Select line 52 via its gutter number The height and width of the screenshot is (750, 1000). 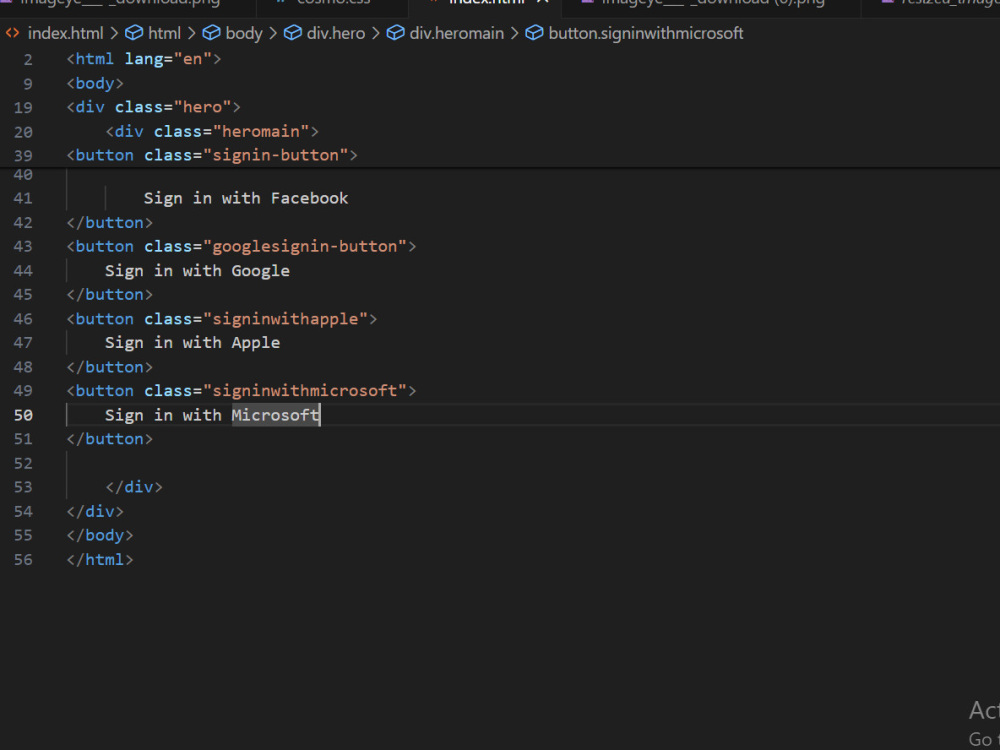click(23, 464)
